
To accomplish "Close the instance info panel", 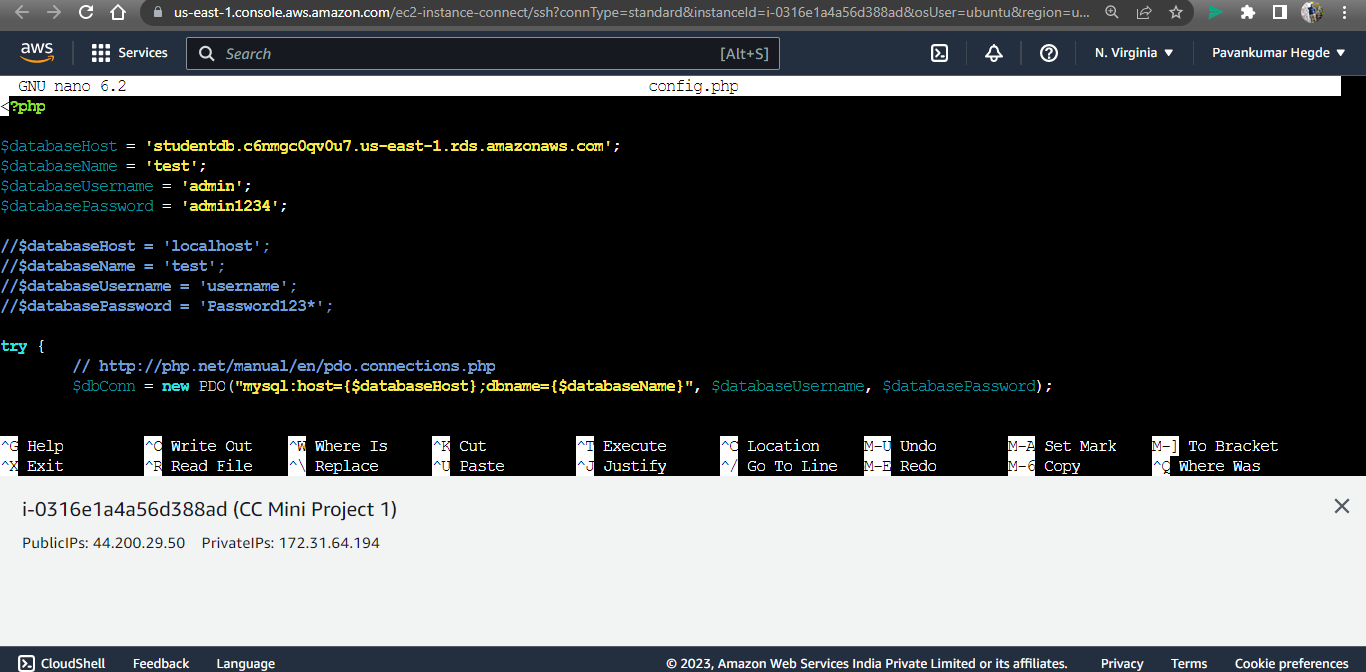I will (x=1342, y=506).
